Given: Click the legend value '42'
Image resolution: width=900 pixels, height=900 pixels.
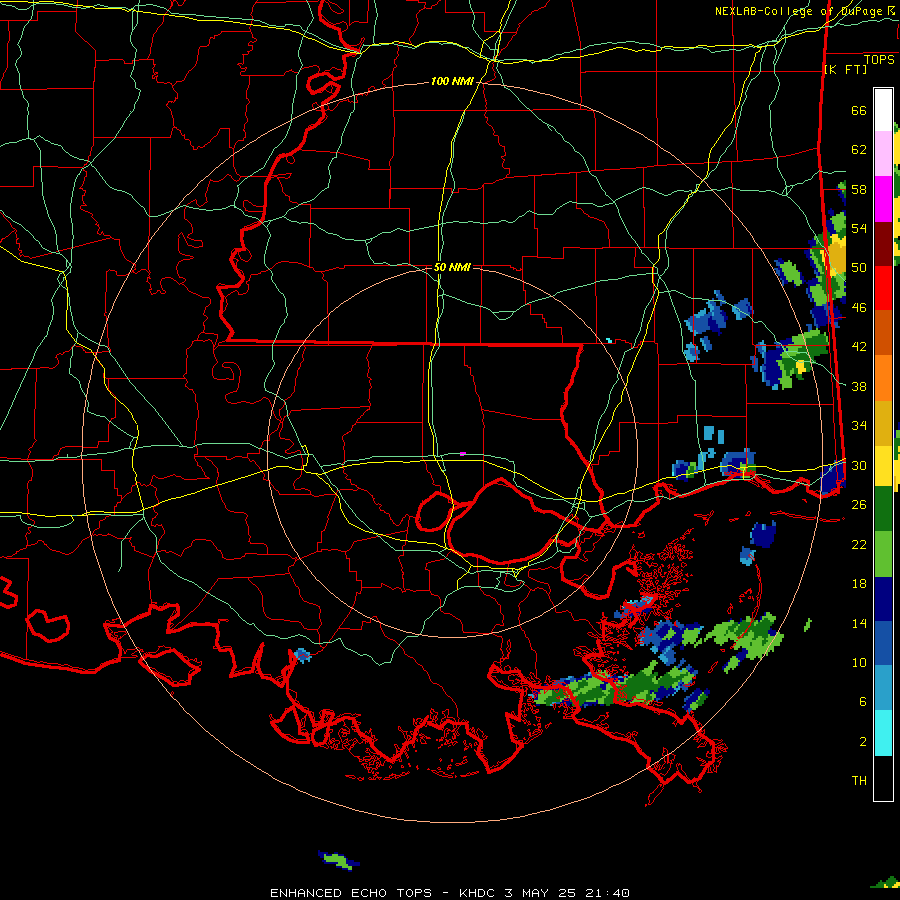Looking at the screenshot, I should (859, 347).
